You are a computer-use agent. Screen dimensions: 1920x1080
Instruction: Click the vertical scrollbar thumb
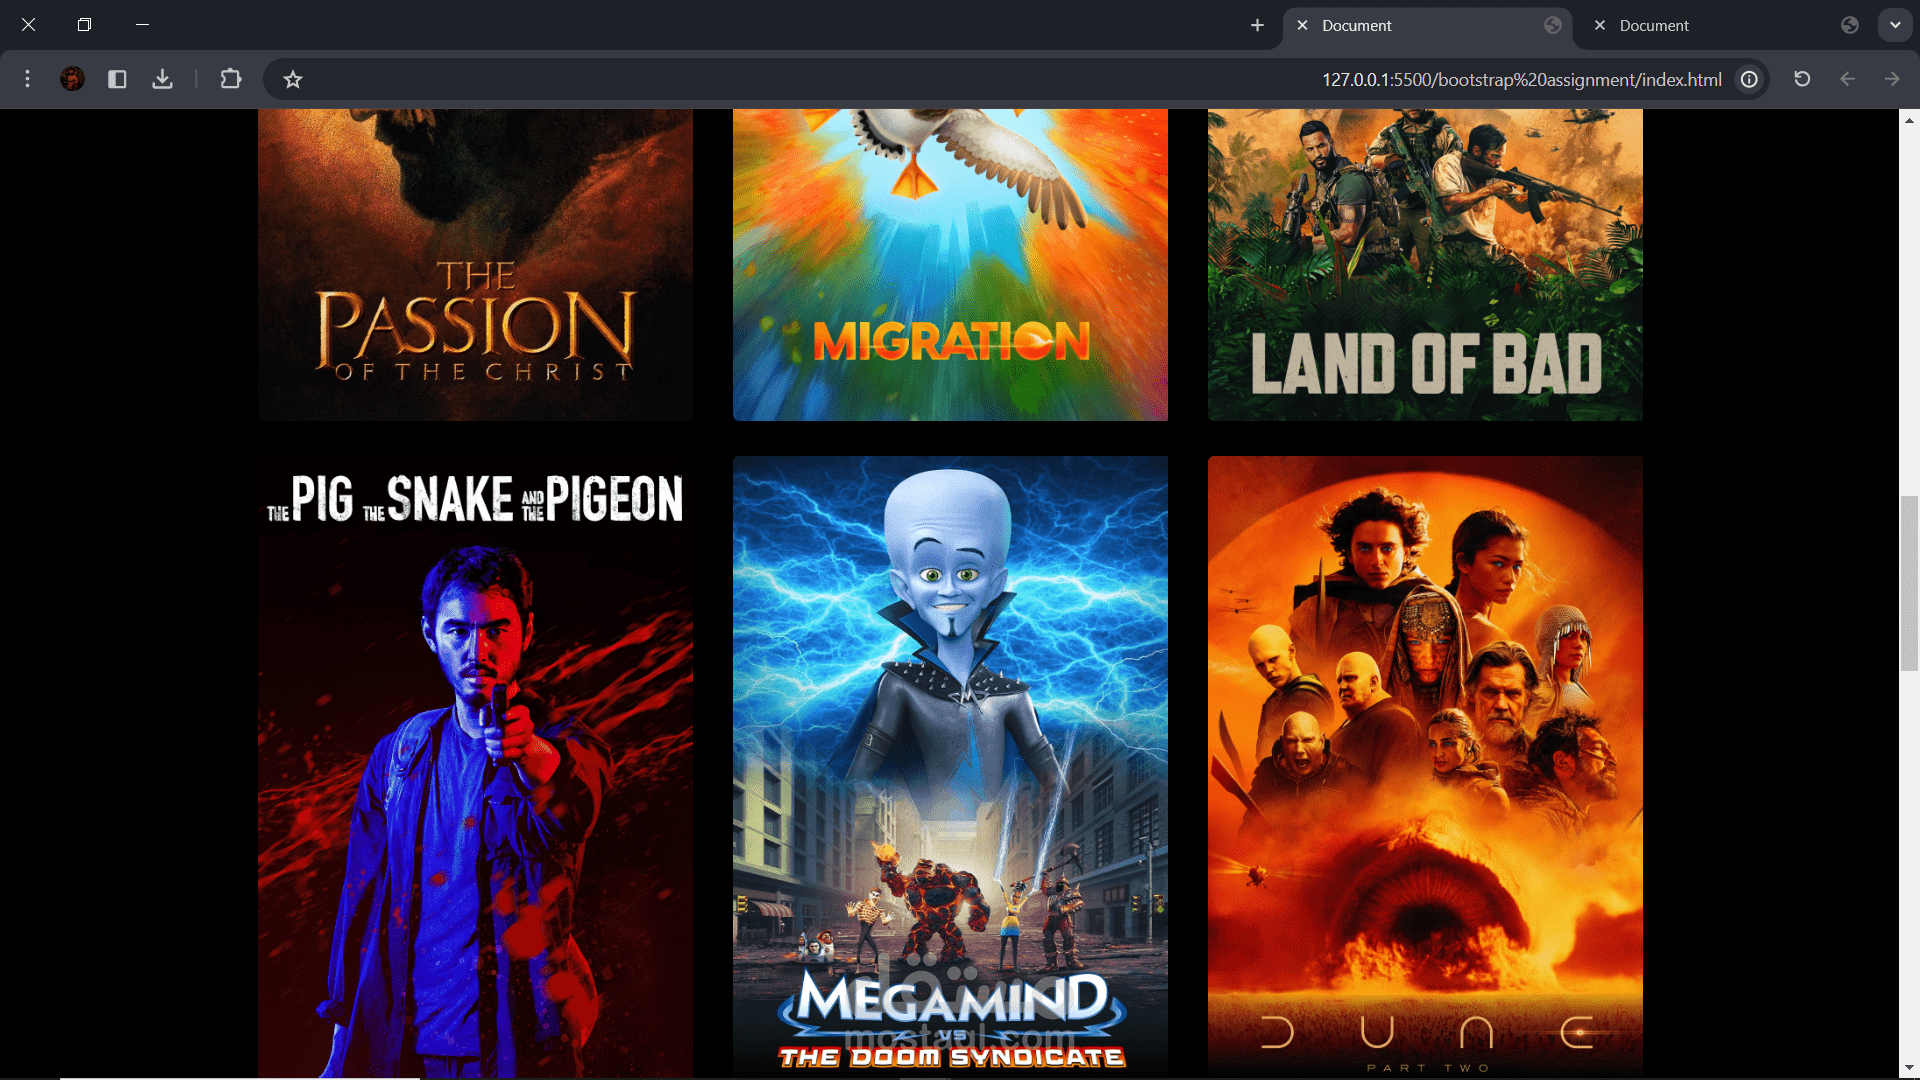[x=1909, y=582]
